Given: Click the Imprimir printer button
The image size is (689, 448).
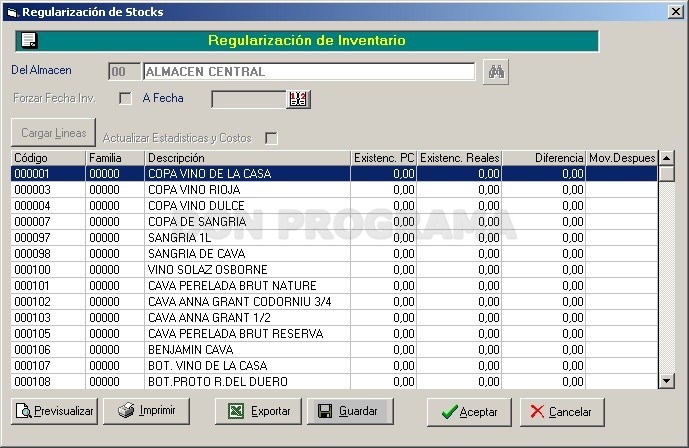Looking at the screenshot, I should [x=146, y=411].
